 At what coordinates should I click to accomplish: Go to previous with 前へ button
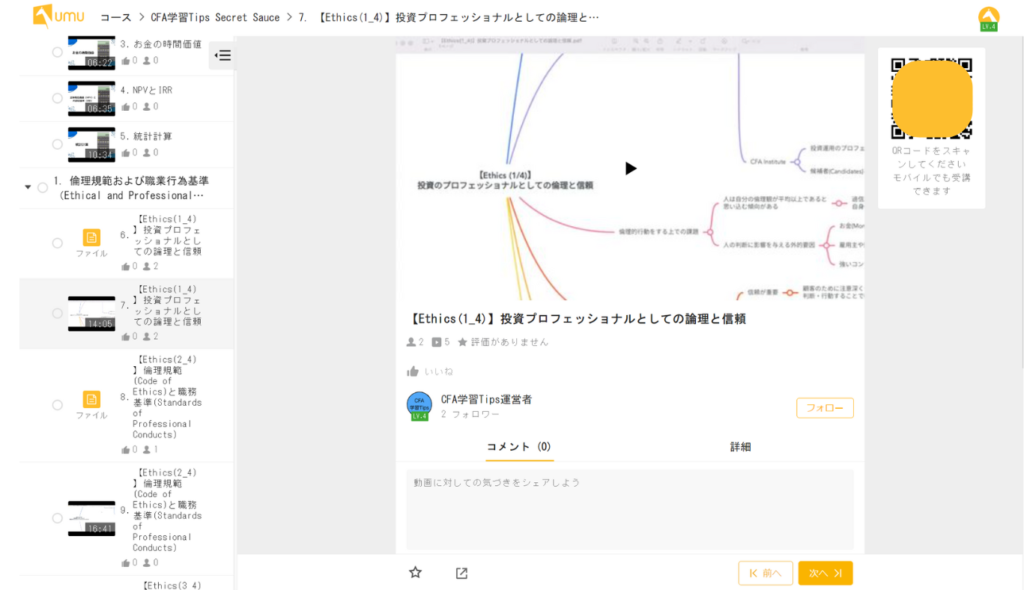(x=765, y=573)
